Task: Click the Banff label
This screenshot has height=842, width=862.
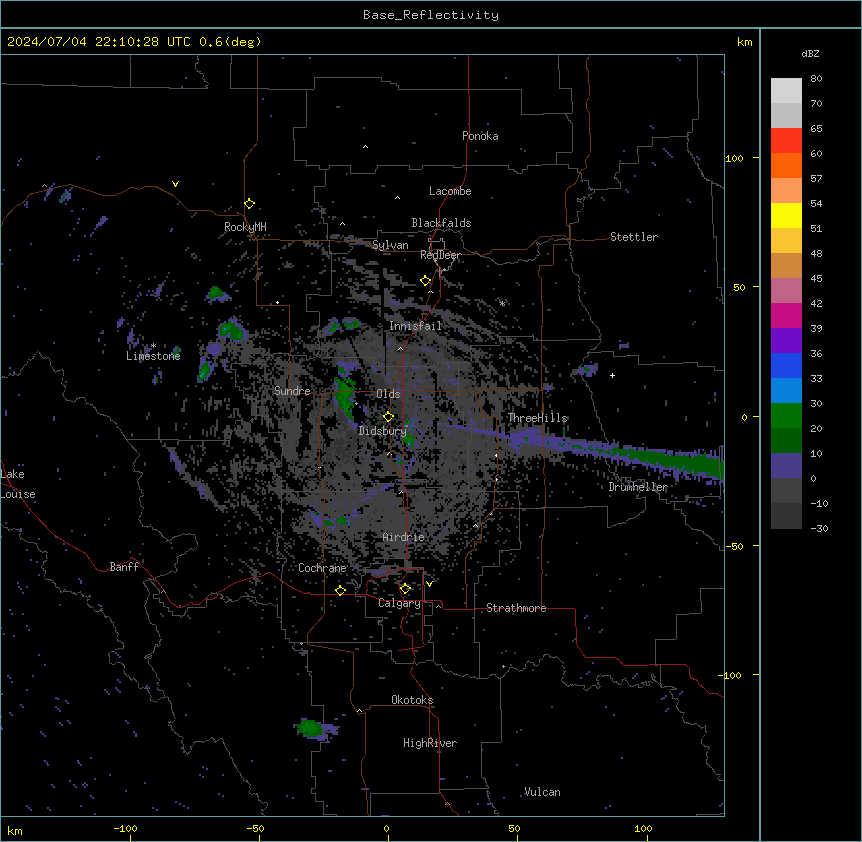Action: [124, 567]
